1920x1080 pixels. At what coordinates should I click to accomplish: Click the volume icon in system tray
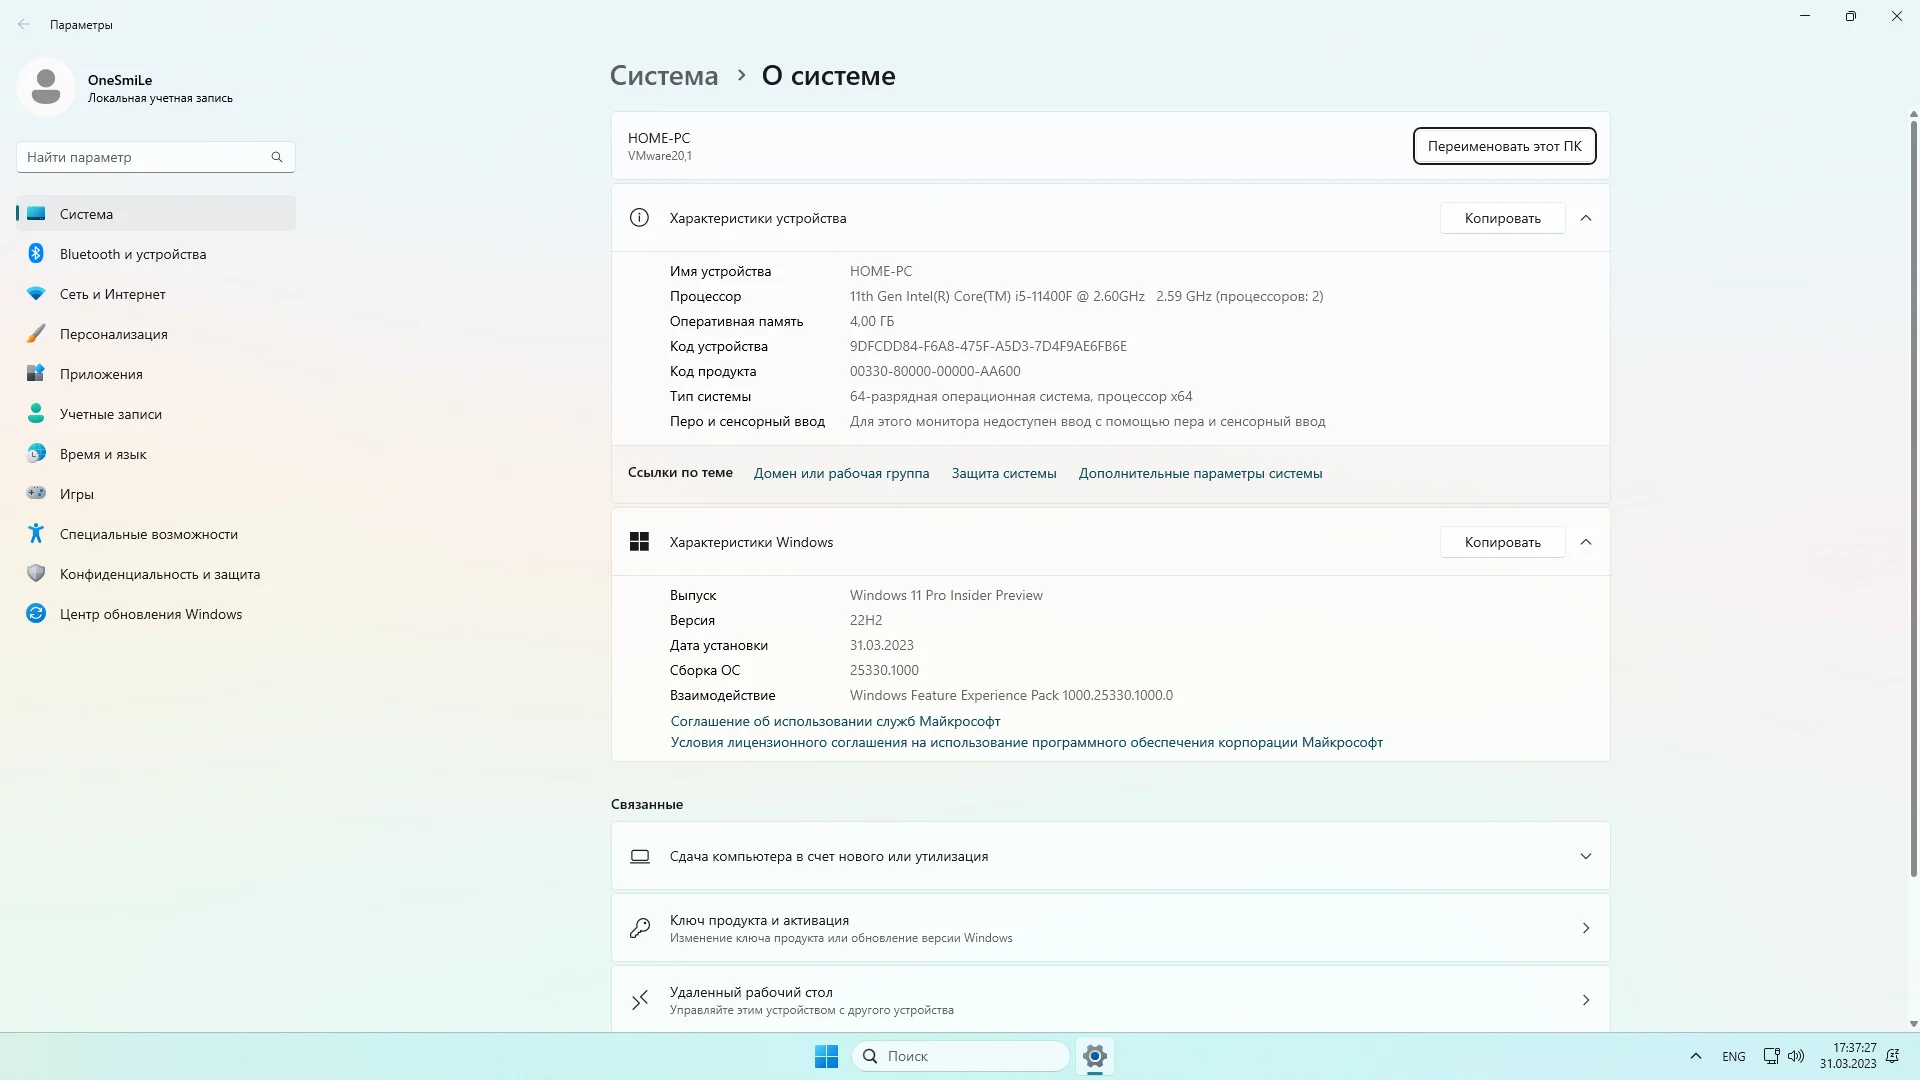(1796, 1056)
